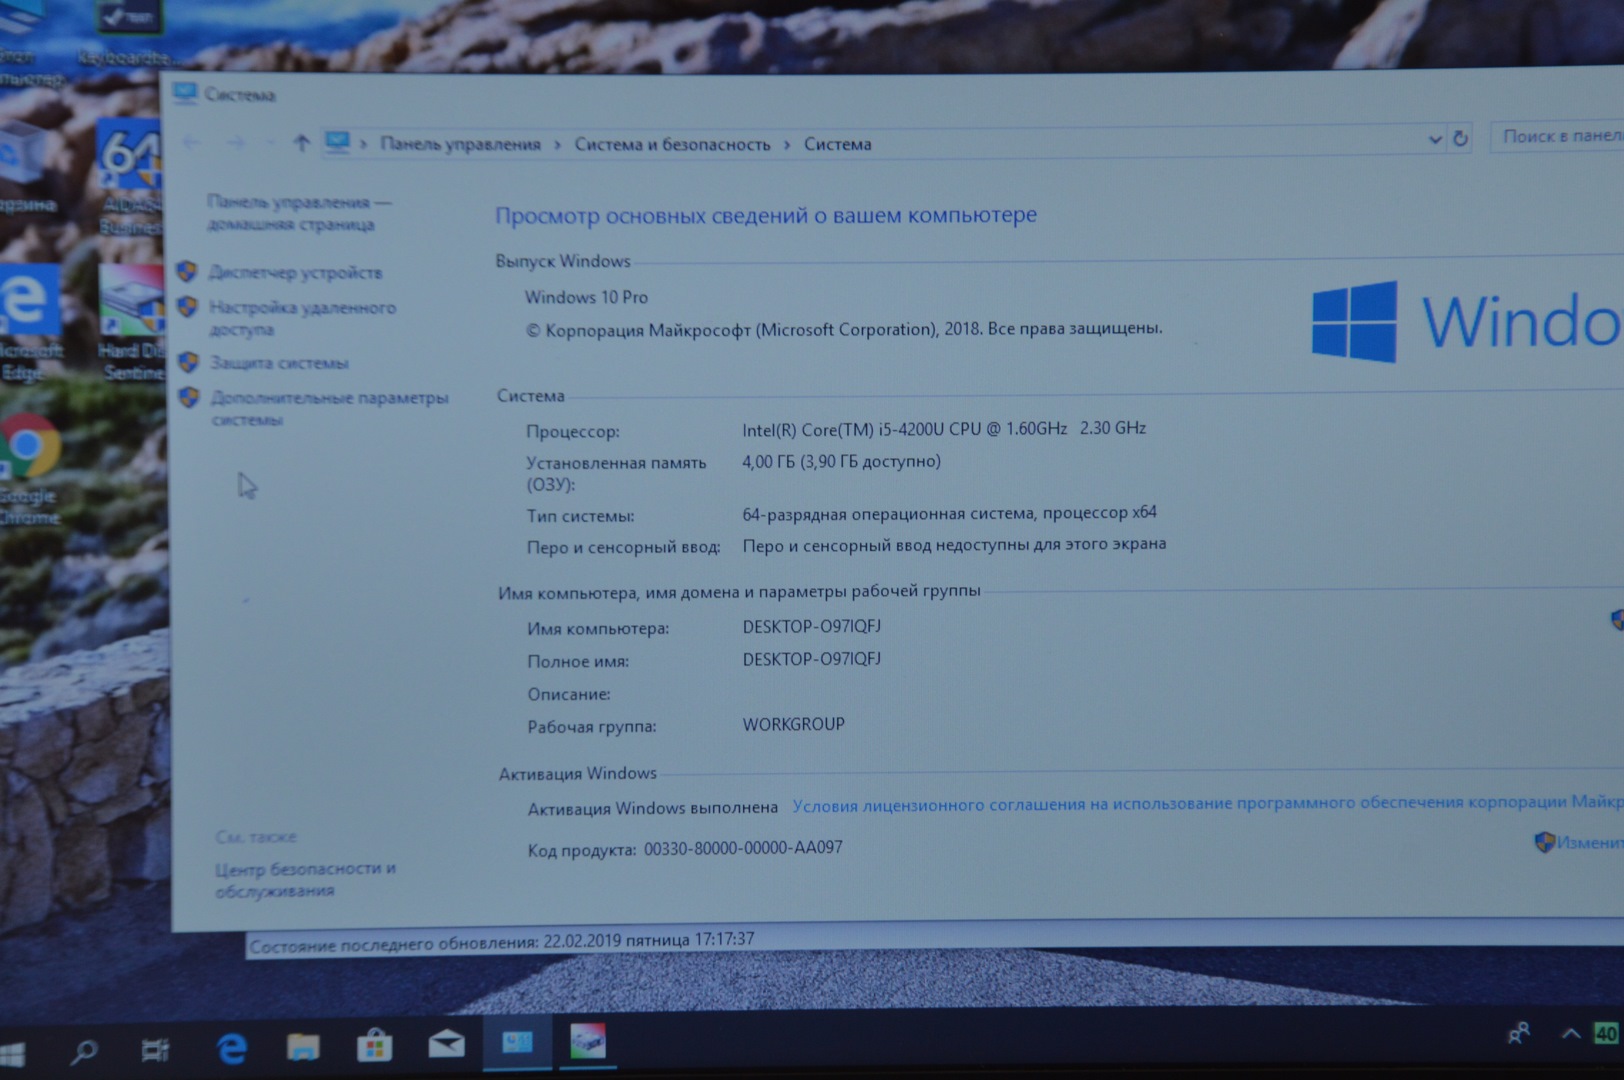Open taskbar search magnifier

click(84, 1050)
